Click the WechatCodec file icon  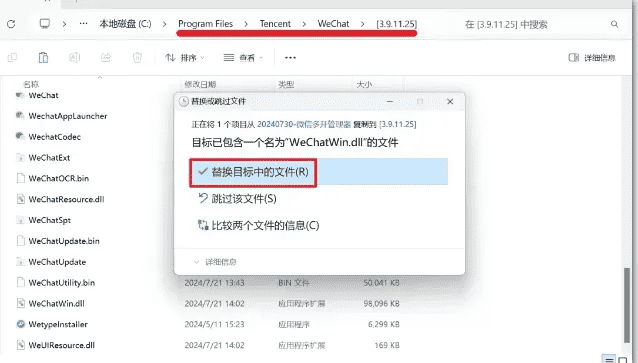pos(20,136)
